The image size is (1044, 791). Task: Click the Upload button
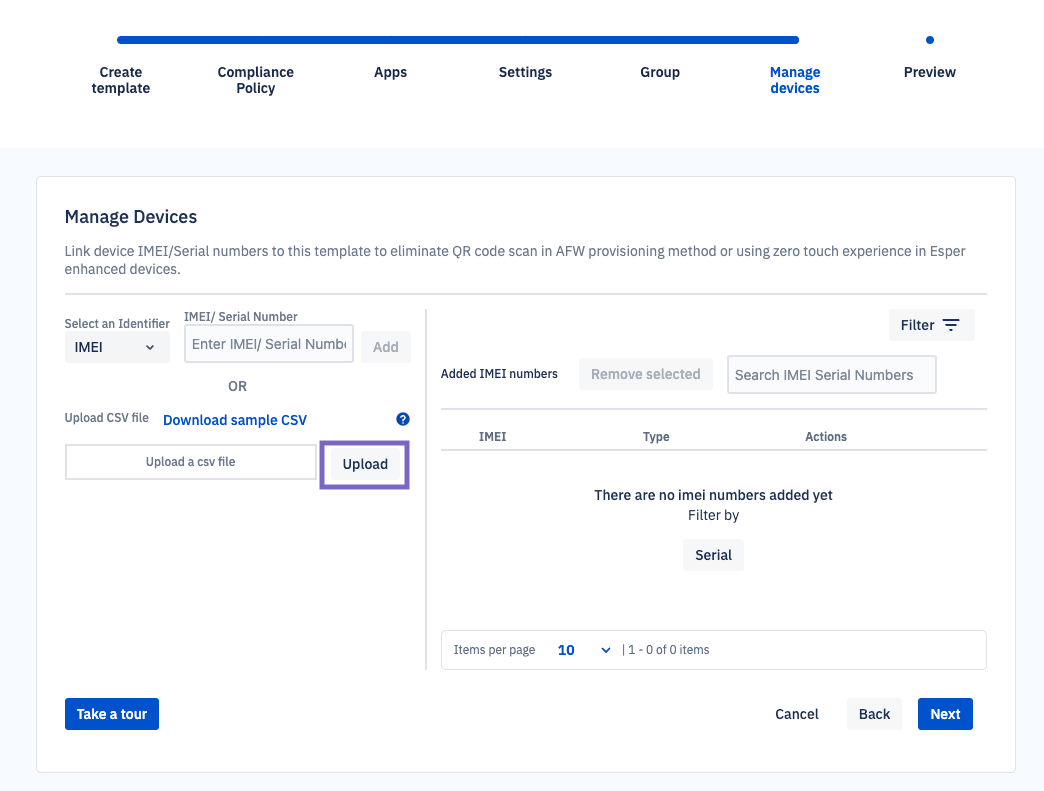pyautogui.click(x=365, y=464)
